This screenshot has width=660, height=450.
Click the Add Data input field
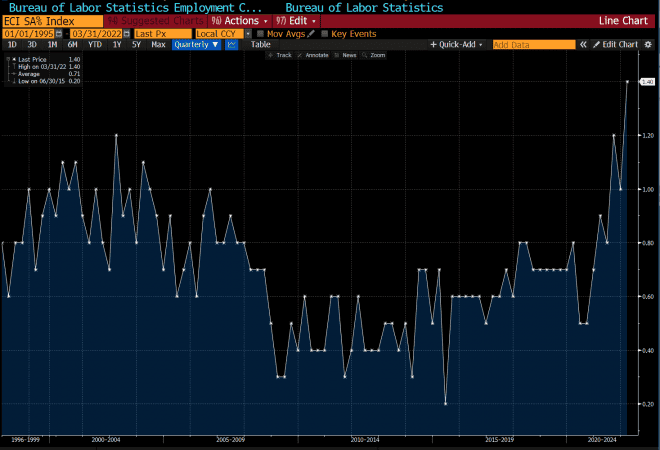[534, 45]
